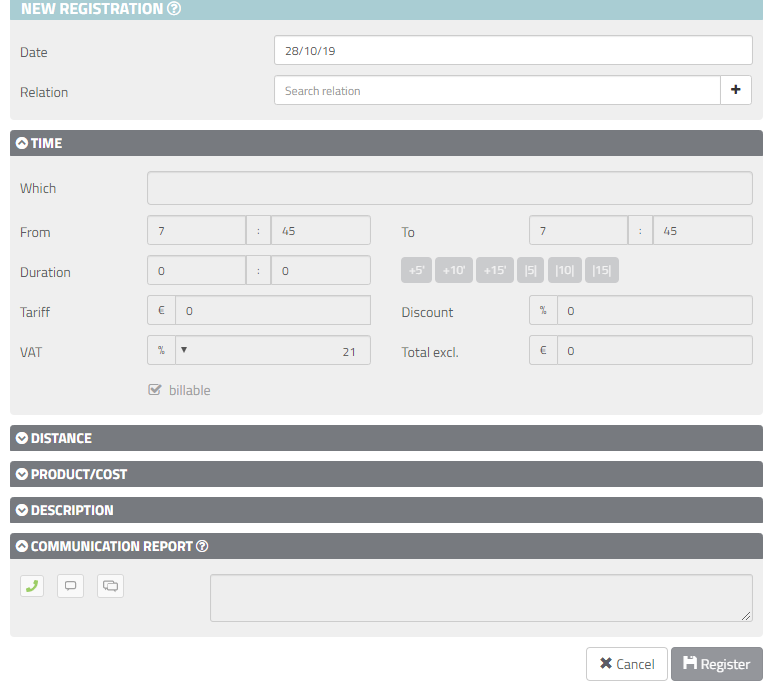Click the |15| rounding shortcut
769x689 pixels.
[602, 270]
